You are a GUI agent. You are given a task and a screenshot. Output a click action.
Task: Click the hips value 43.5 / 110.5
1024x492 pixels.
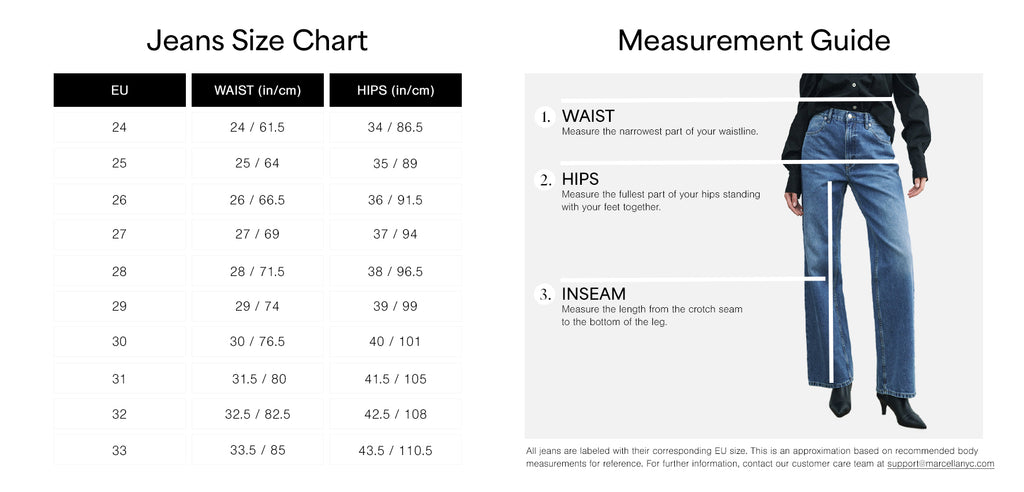pyautogui.click(x=395, y=450)
